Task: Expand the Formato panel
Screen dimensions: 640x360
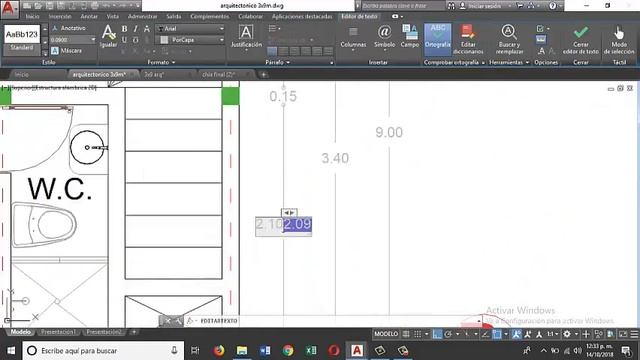Action: click(x=161, y=62)
